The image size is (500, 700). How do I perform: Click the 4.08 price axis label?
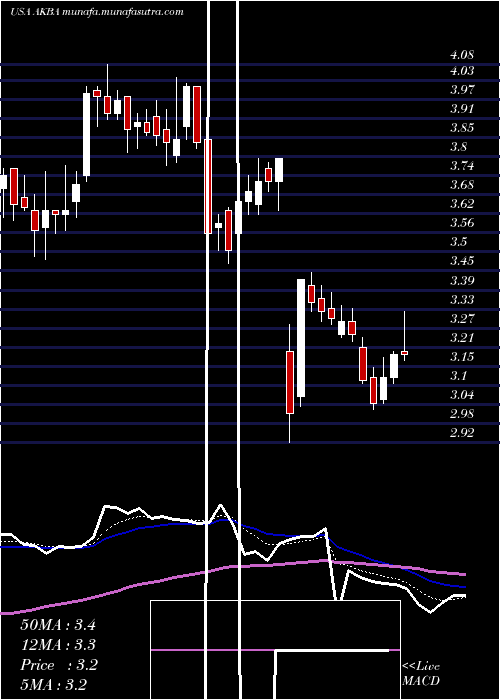click(462, 55)
